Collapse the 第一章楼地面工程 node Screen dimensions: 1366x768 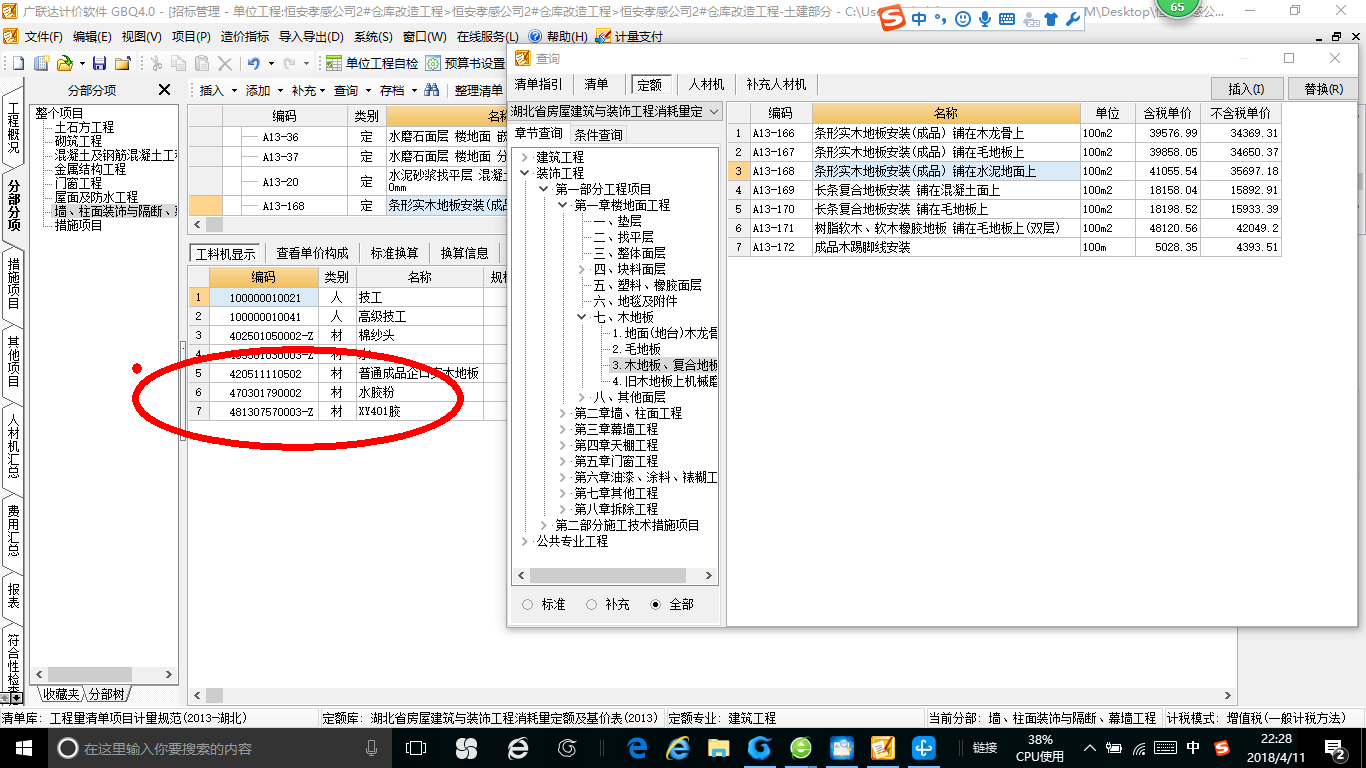563,205
